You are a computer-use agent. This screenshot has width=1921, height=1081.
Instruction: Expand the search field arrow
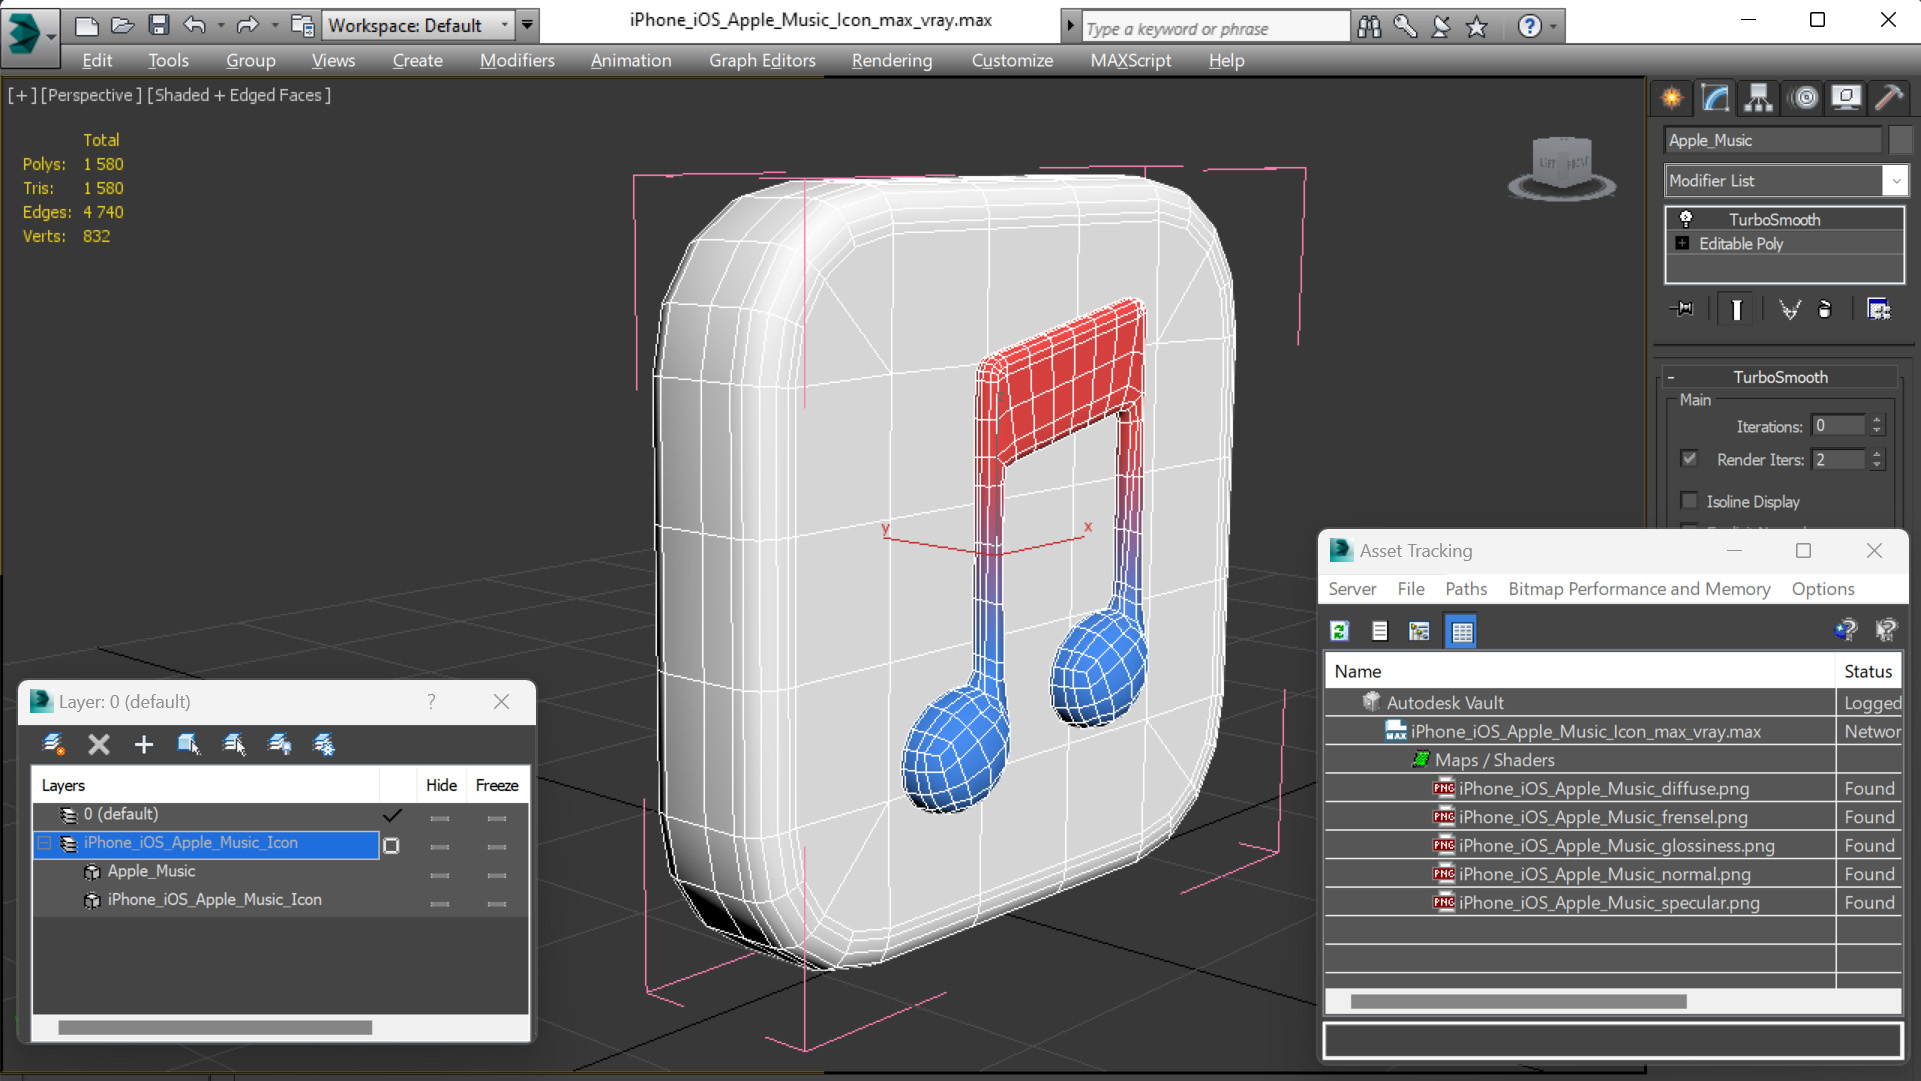[1070, 27]
